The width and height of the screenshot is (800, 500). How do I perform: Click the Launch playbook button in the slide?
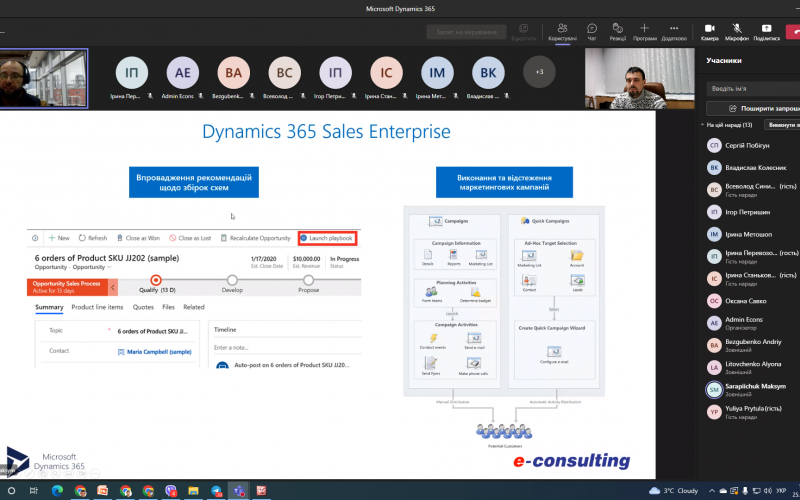(x=327, y=238)
